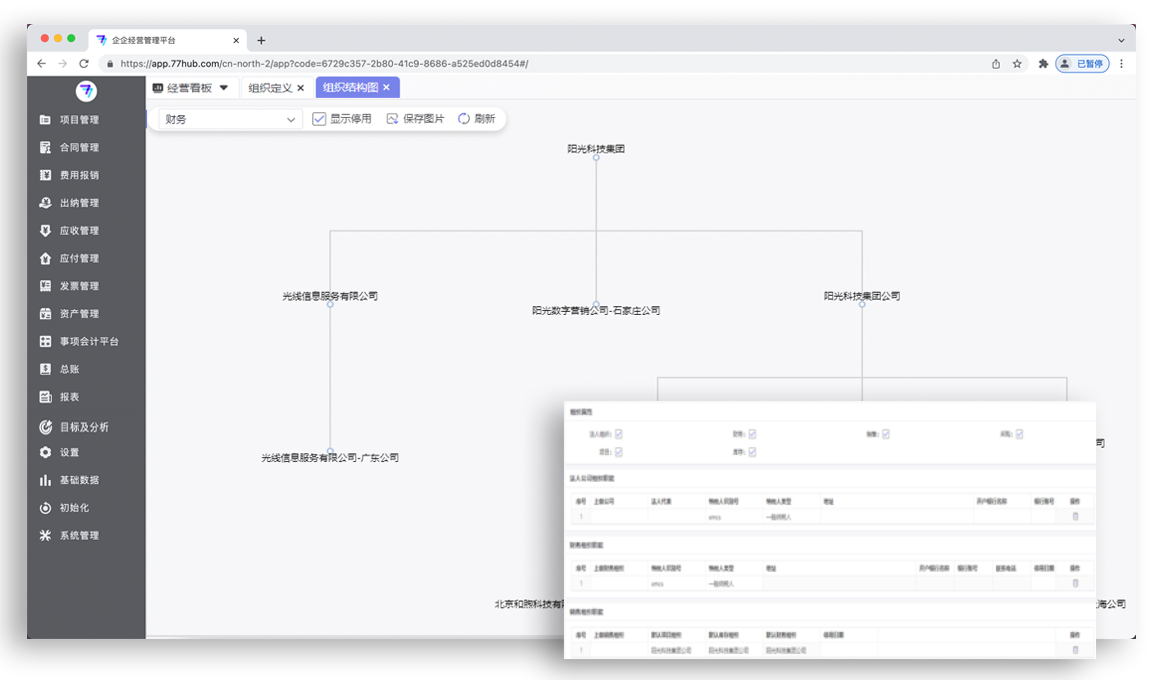Open 合同管理 module in sidebar

pos(78,148)
